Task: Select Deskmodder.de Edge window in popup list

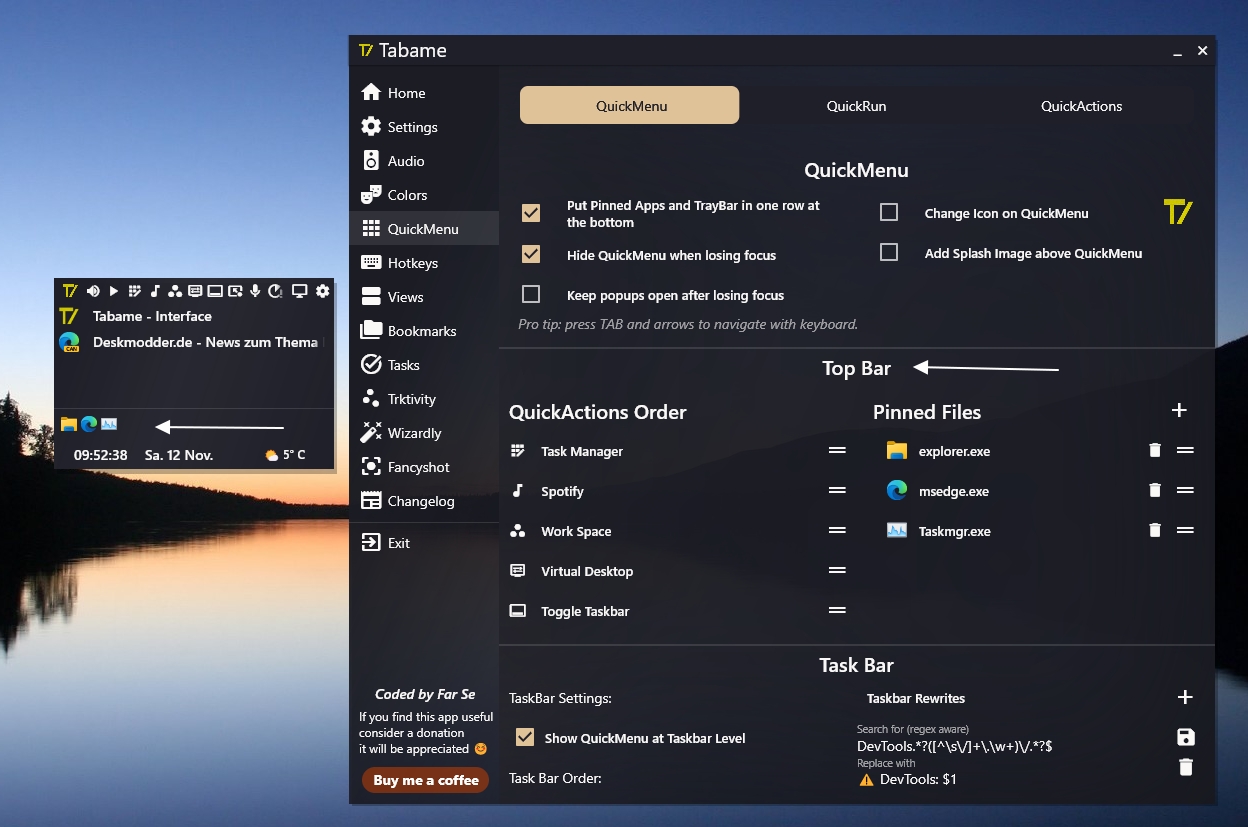Action: pyautogui.click(x=194, y=342)
